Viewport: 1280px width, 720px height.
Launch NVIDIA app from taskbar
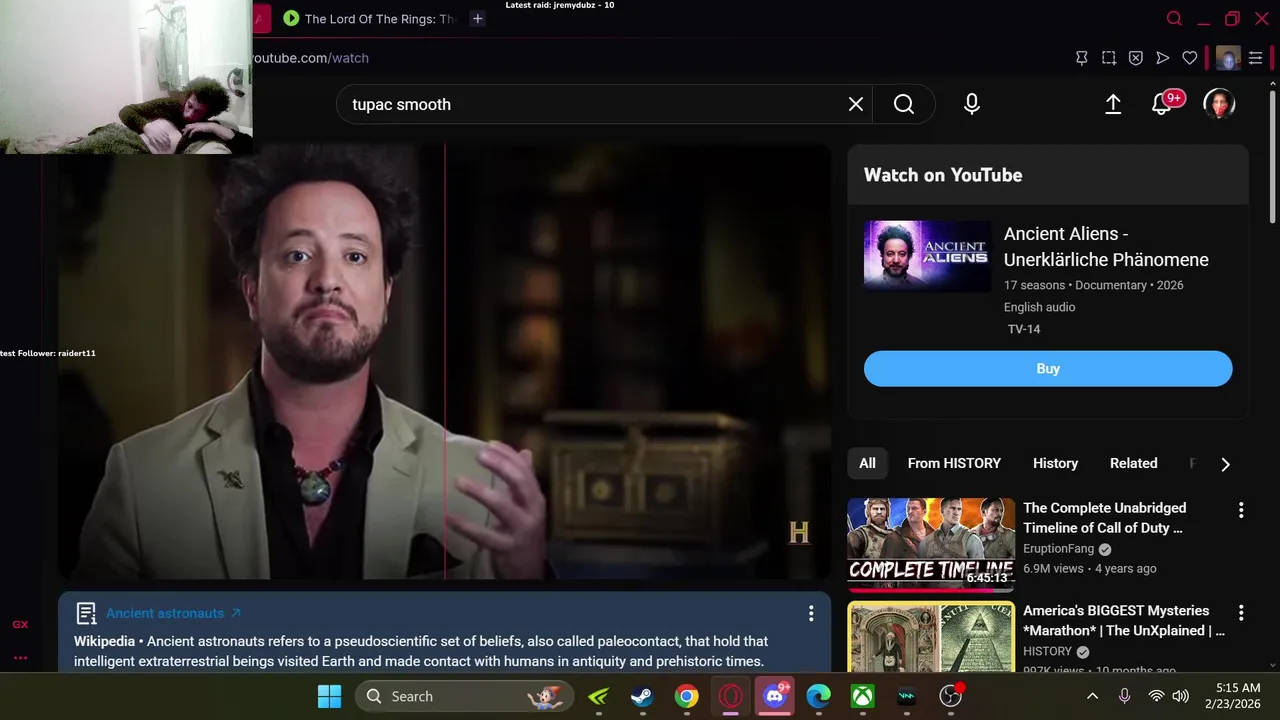[598, 696]
